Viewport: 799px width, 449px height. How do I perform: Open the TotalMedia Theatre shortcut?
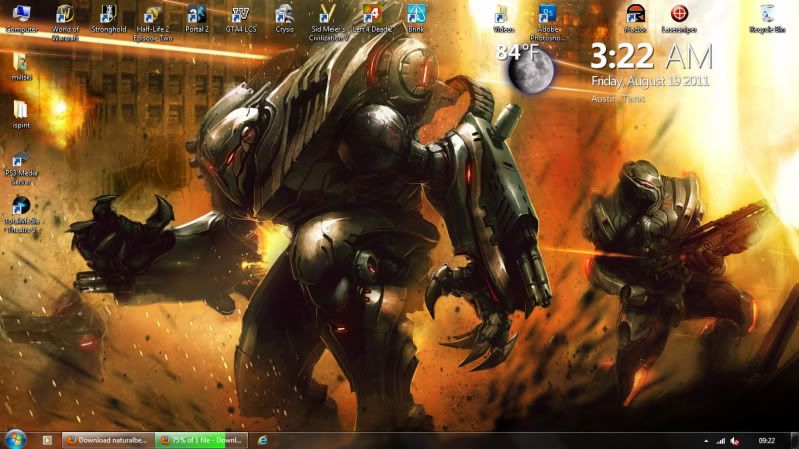tap(21, 215)
